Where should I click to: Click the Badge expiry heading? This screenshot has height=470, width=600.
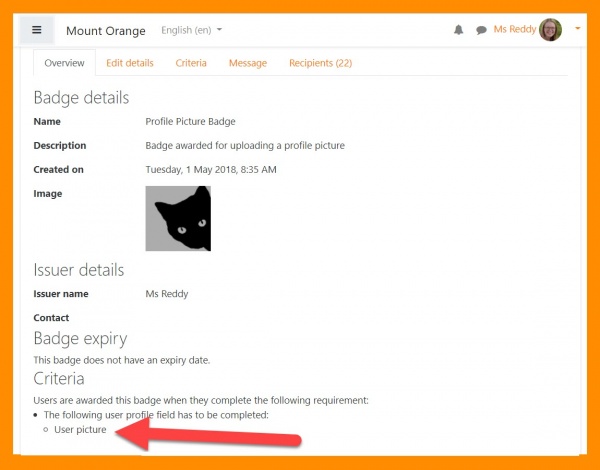pos(80,338)
